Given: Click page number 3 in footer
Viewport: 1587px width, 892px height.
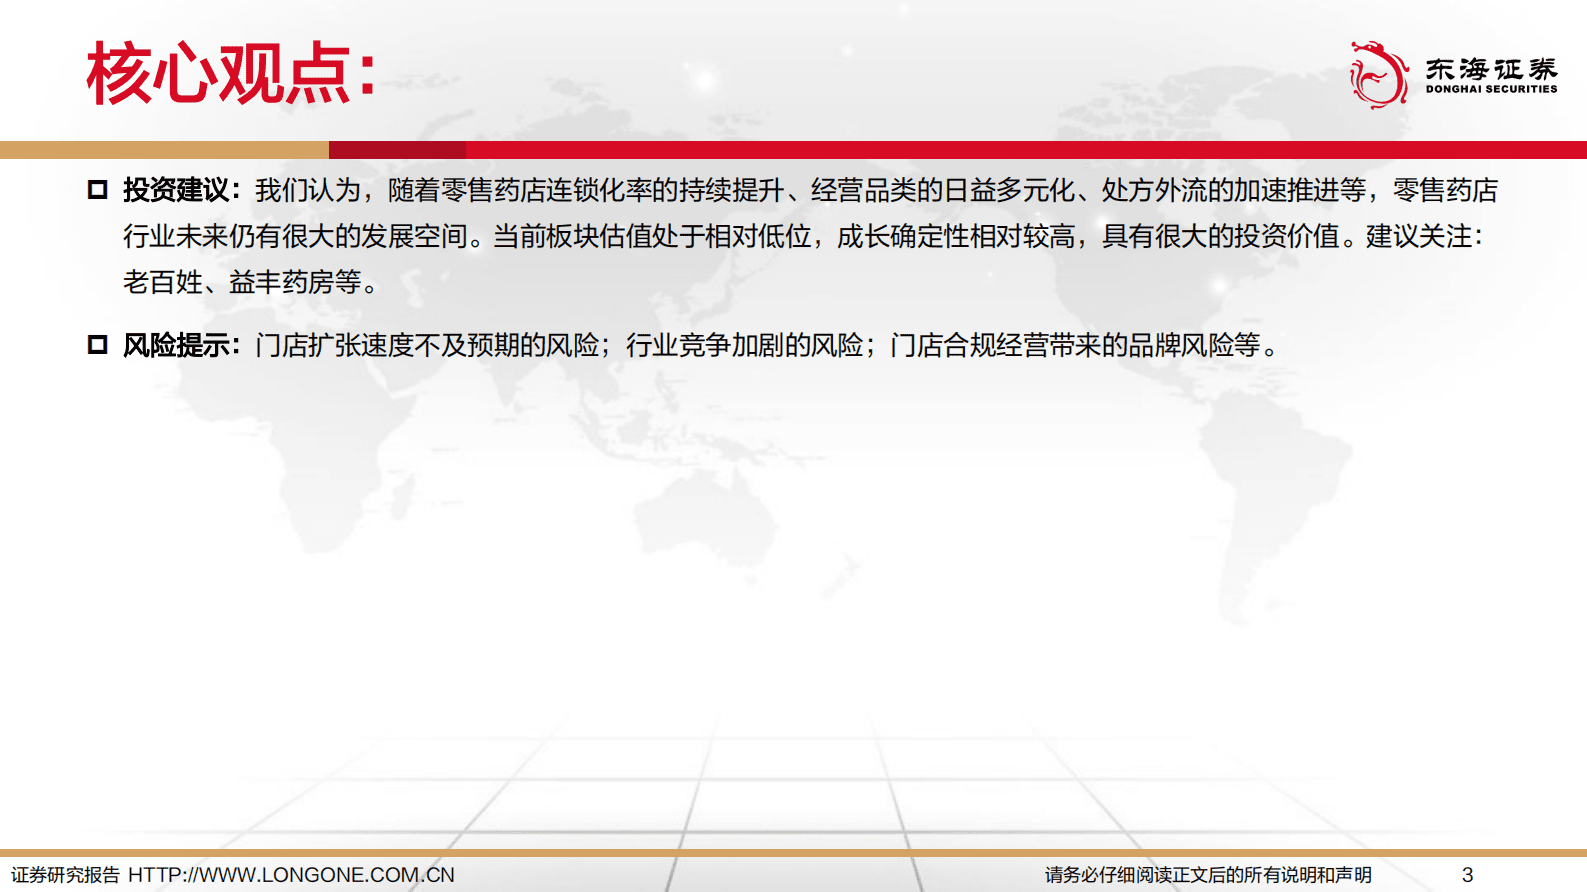Looking at the screenshot, I should click(1467, 875).
